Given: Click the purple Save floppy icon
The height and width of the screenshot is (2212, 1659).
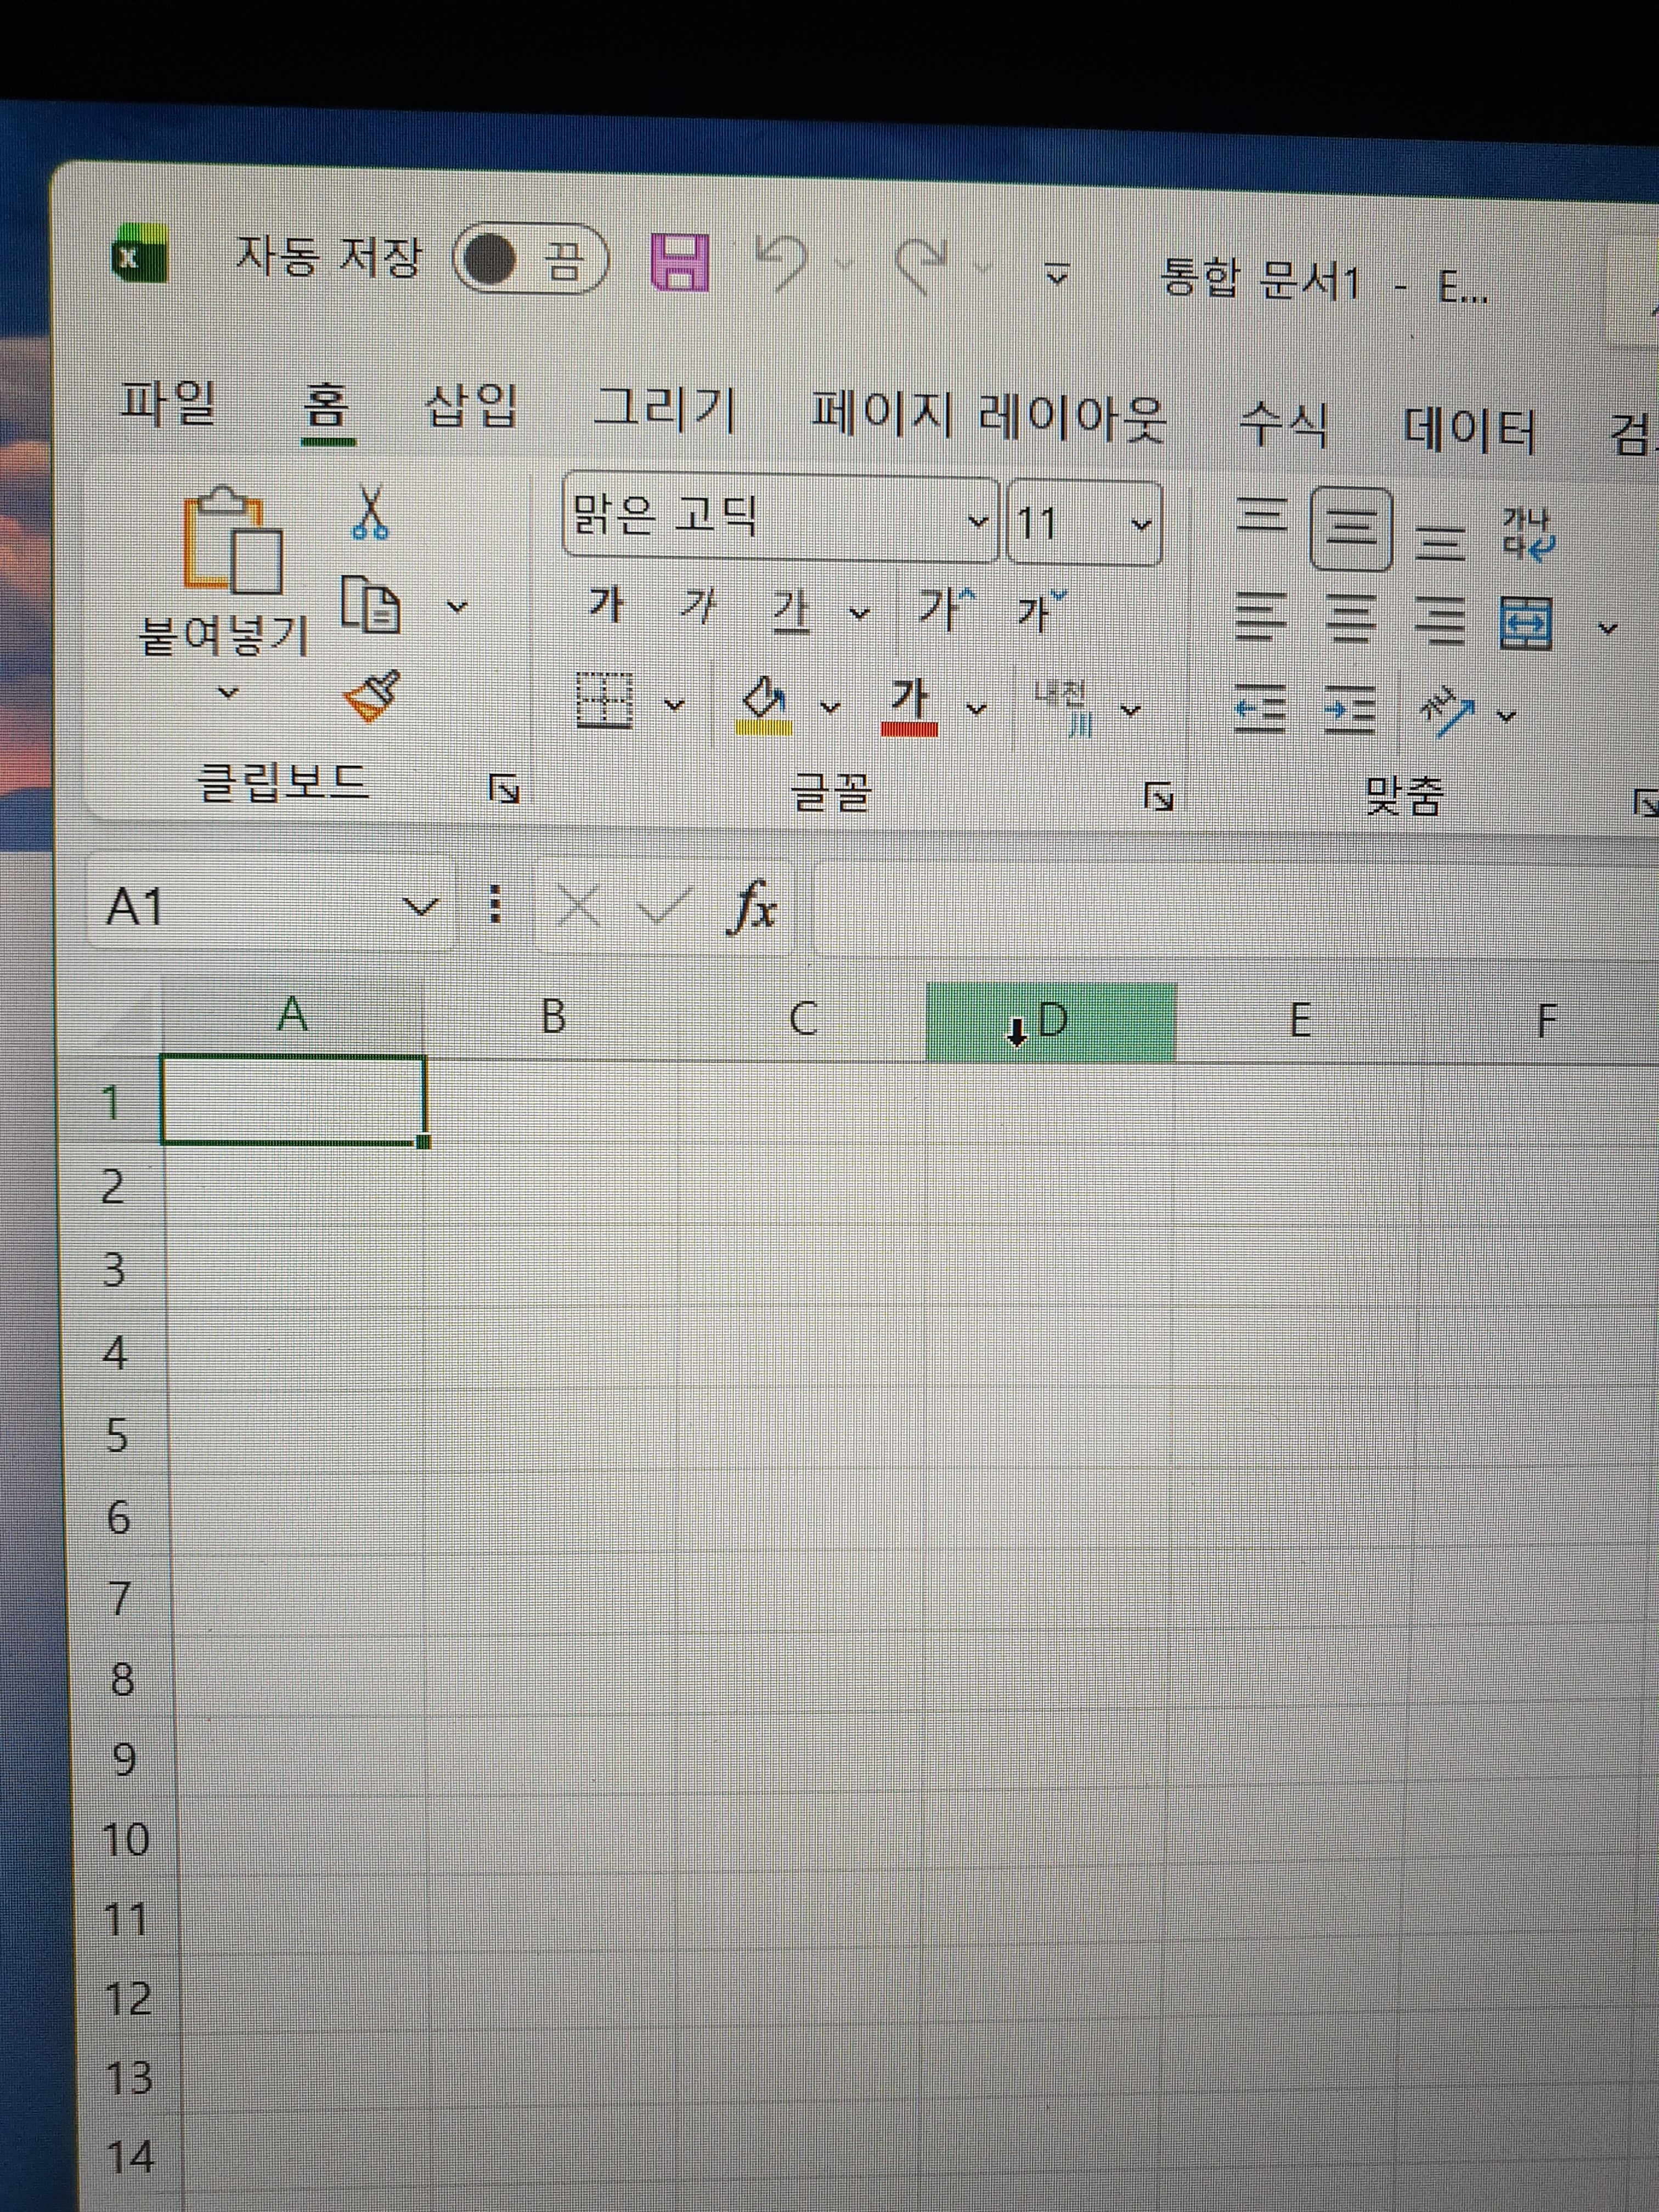Looking at the screenshot, I should (680, 262).
